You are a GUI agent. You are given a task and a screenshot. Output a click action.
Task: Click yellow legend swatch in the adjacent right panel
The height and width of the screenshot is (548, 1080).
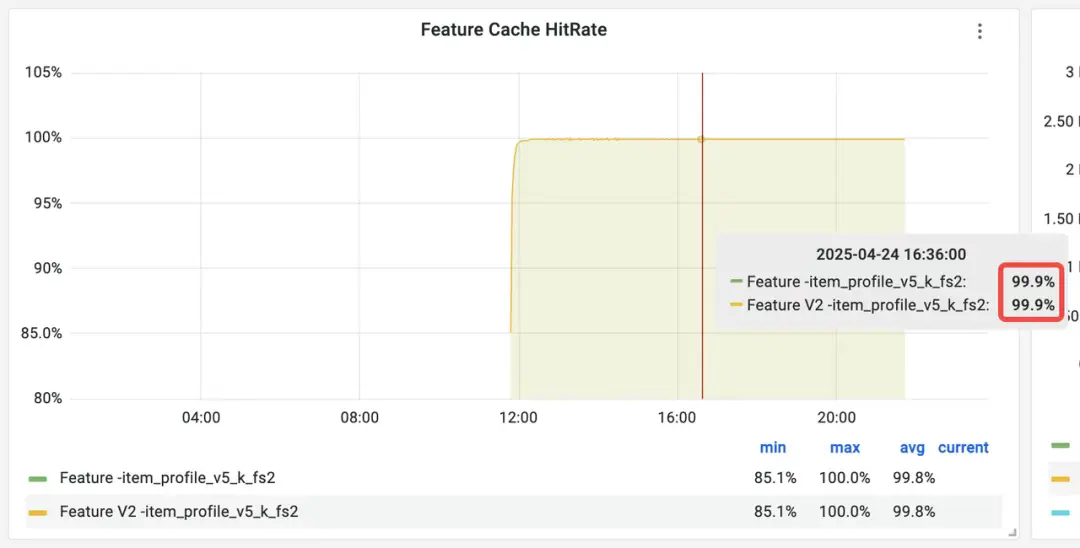[1061, 479]
